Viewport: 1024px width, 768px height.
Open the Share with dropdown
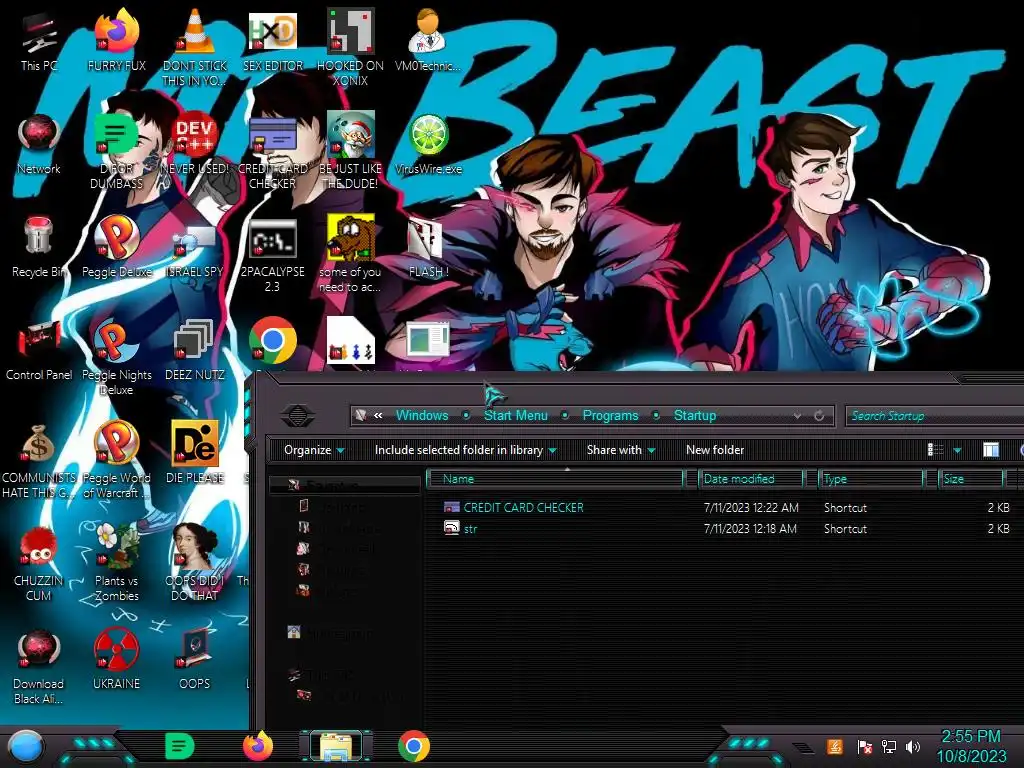click(620, 450)
